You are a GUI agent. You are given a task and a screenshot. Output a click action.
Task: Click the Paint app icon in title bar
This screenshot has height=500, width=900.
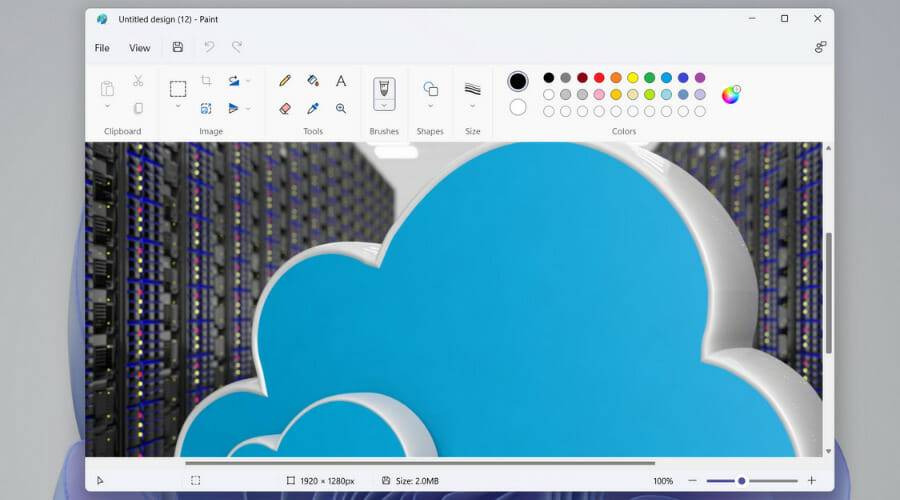click(x=102, y=19)
